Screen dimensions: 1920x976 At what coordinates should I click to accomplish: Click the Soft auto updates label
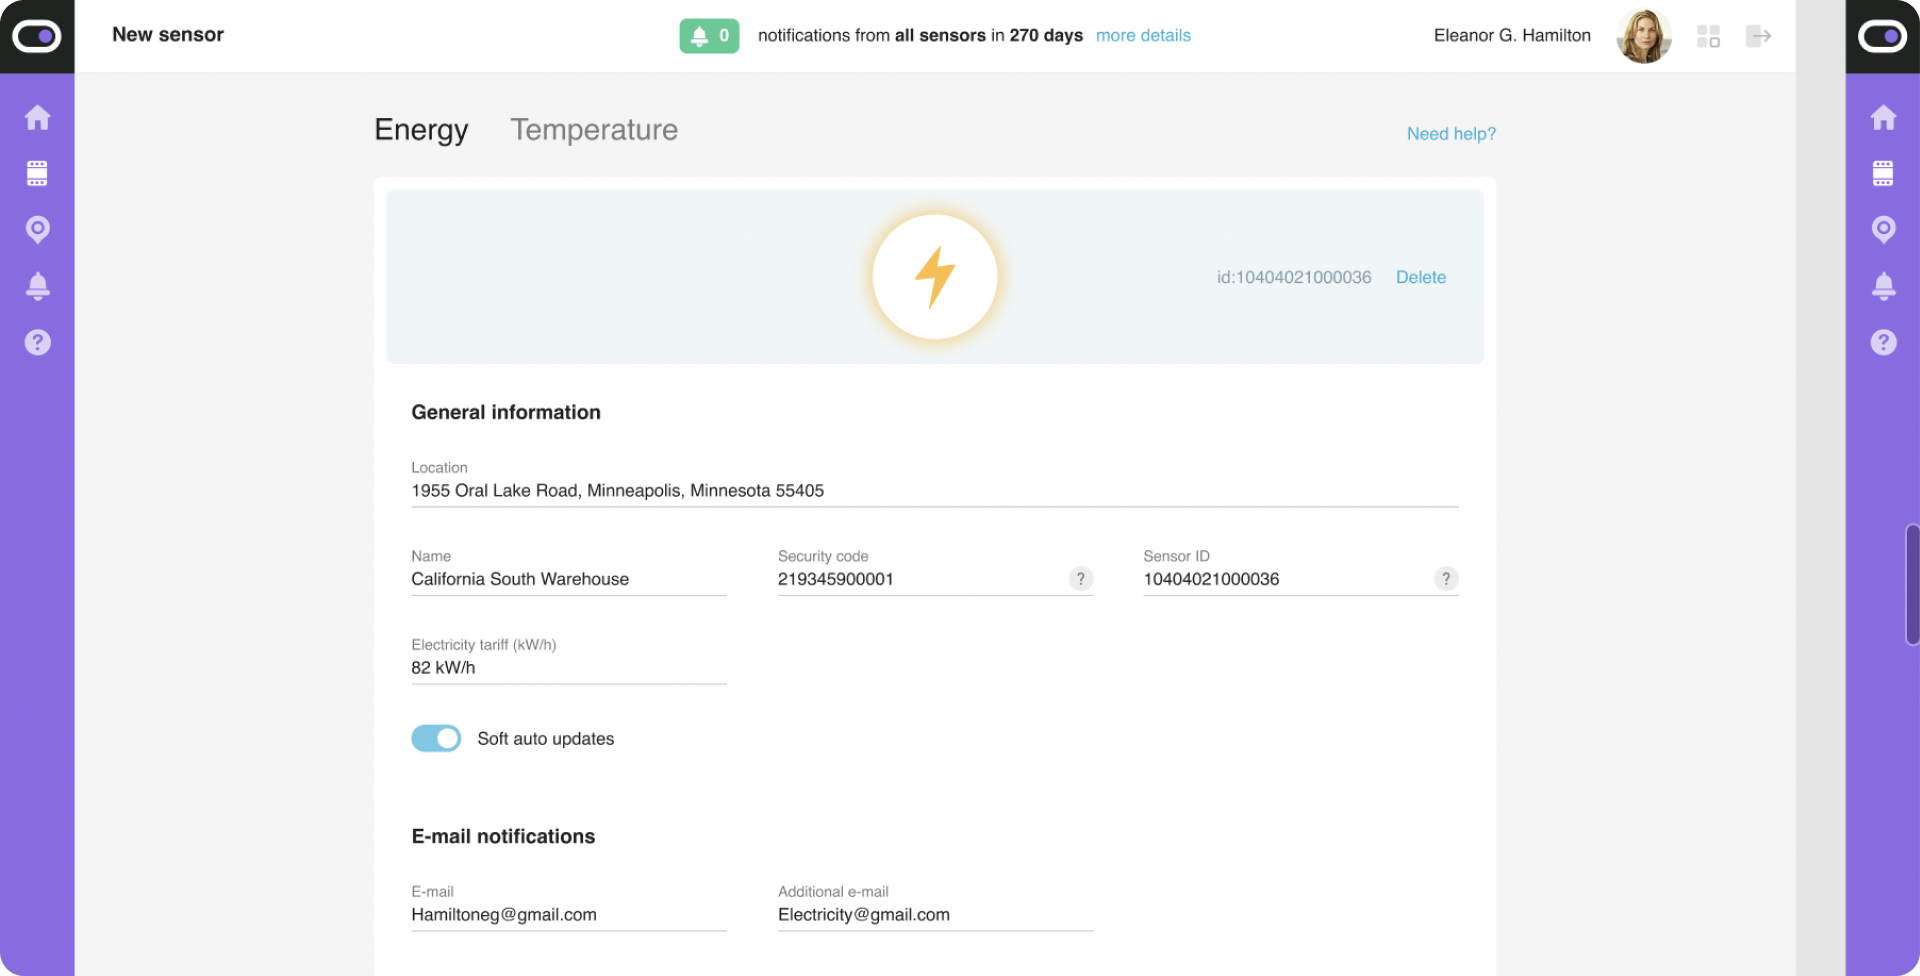coord(546,739)
